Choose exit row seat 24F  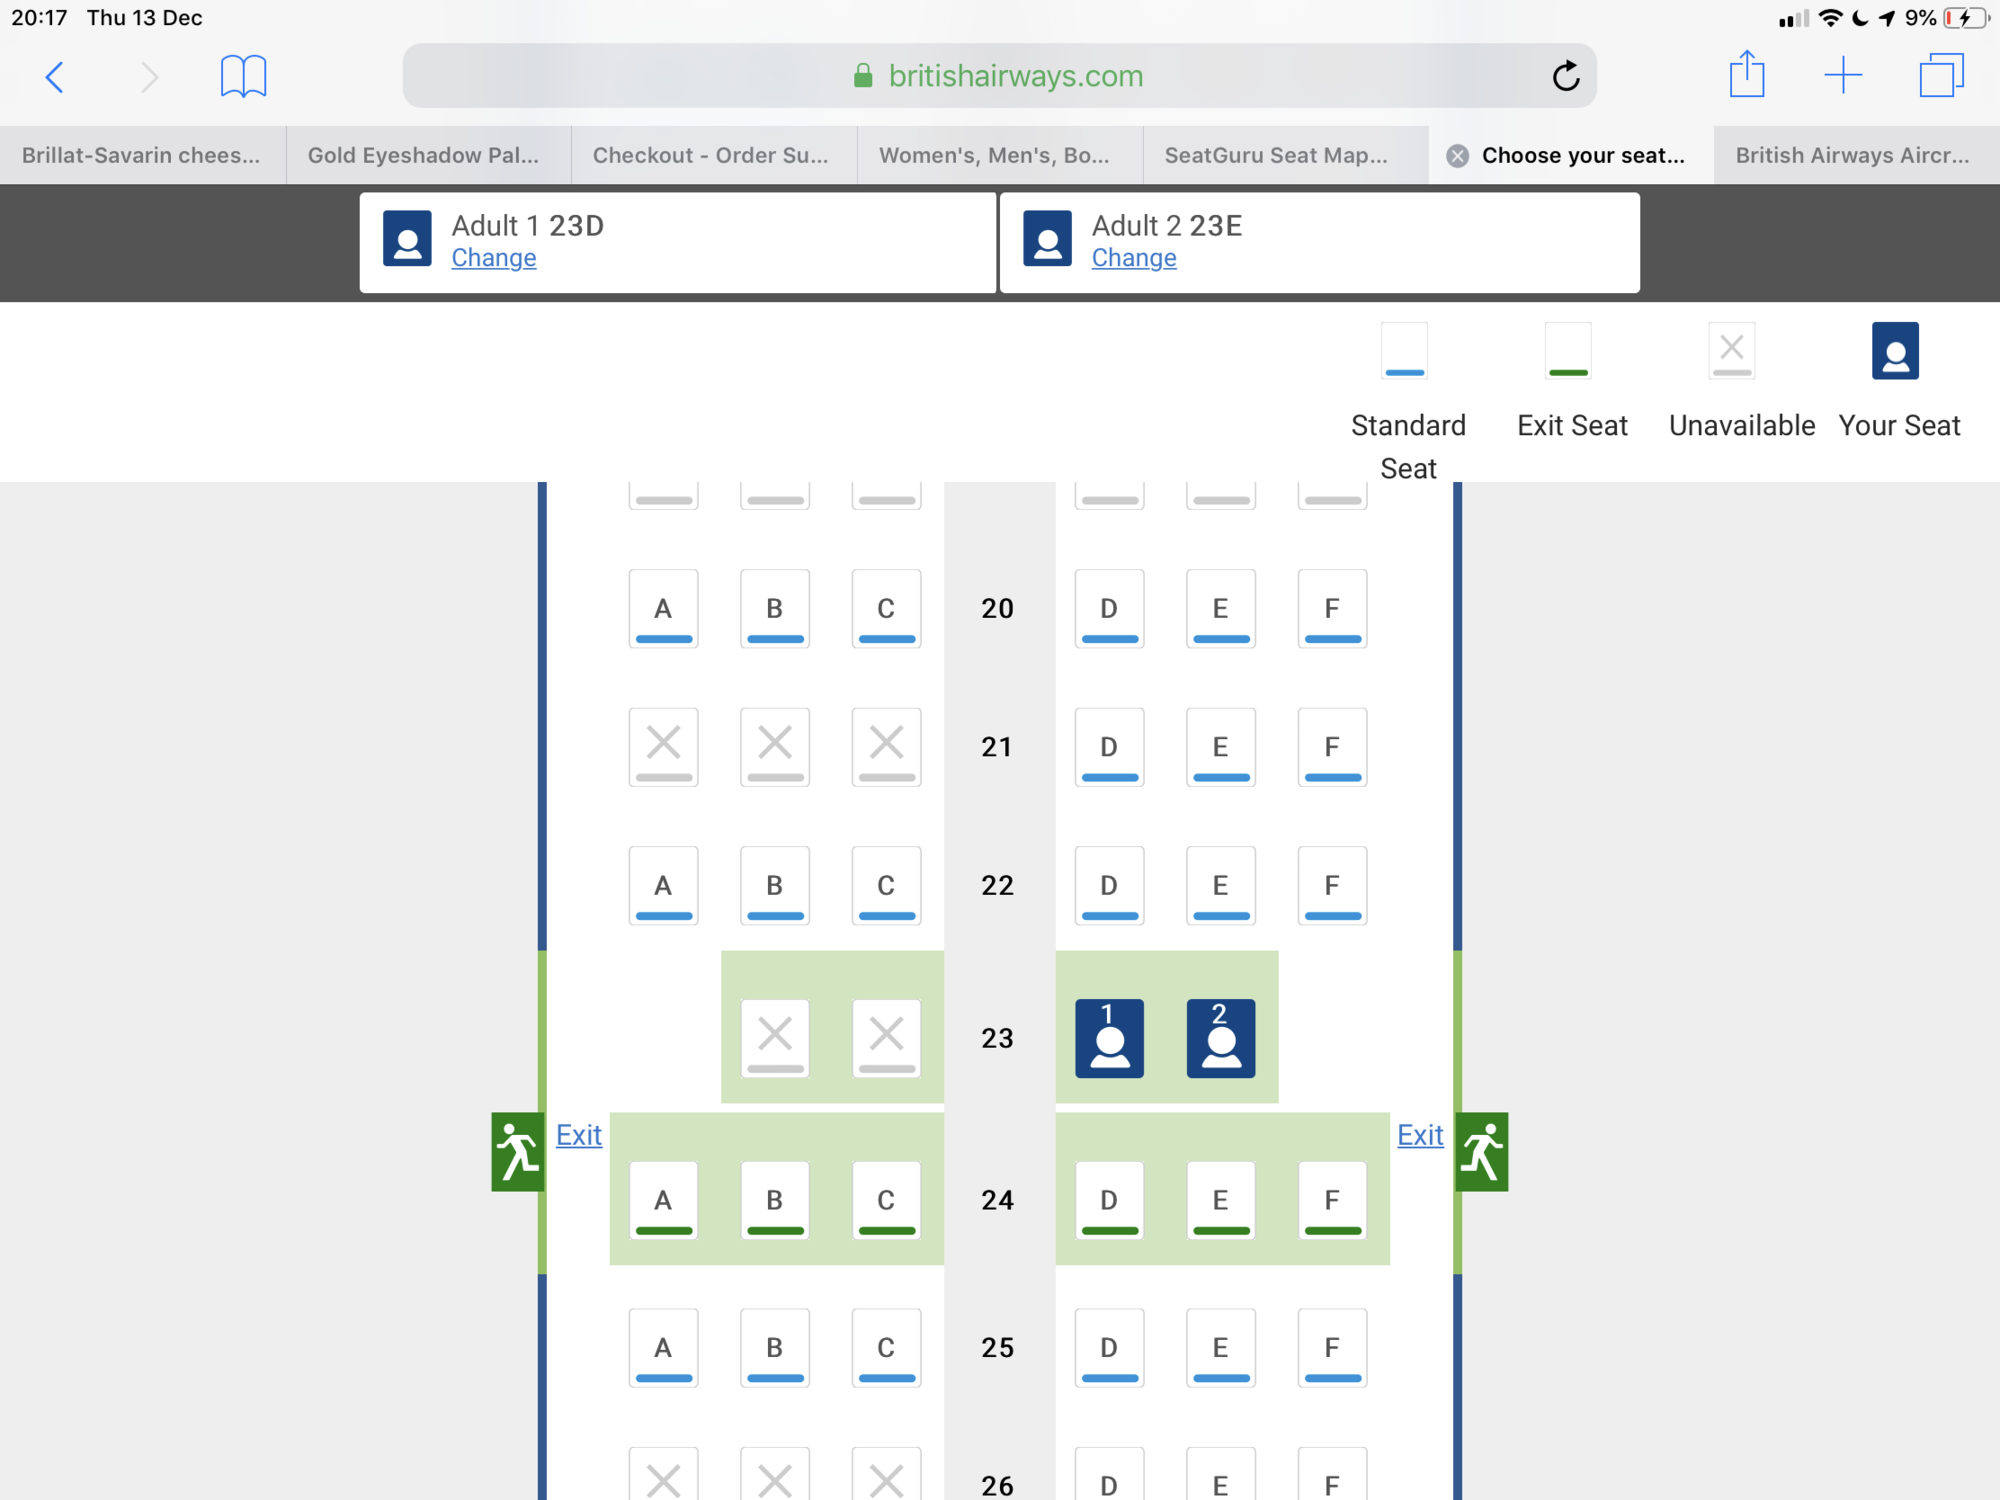click(1332, 1201)
